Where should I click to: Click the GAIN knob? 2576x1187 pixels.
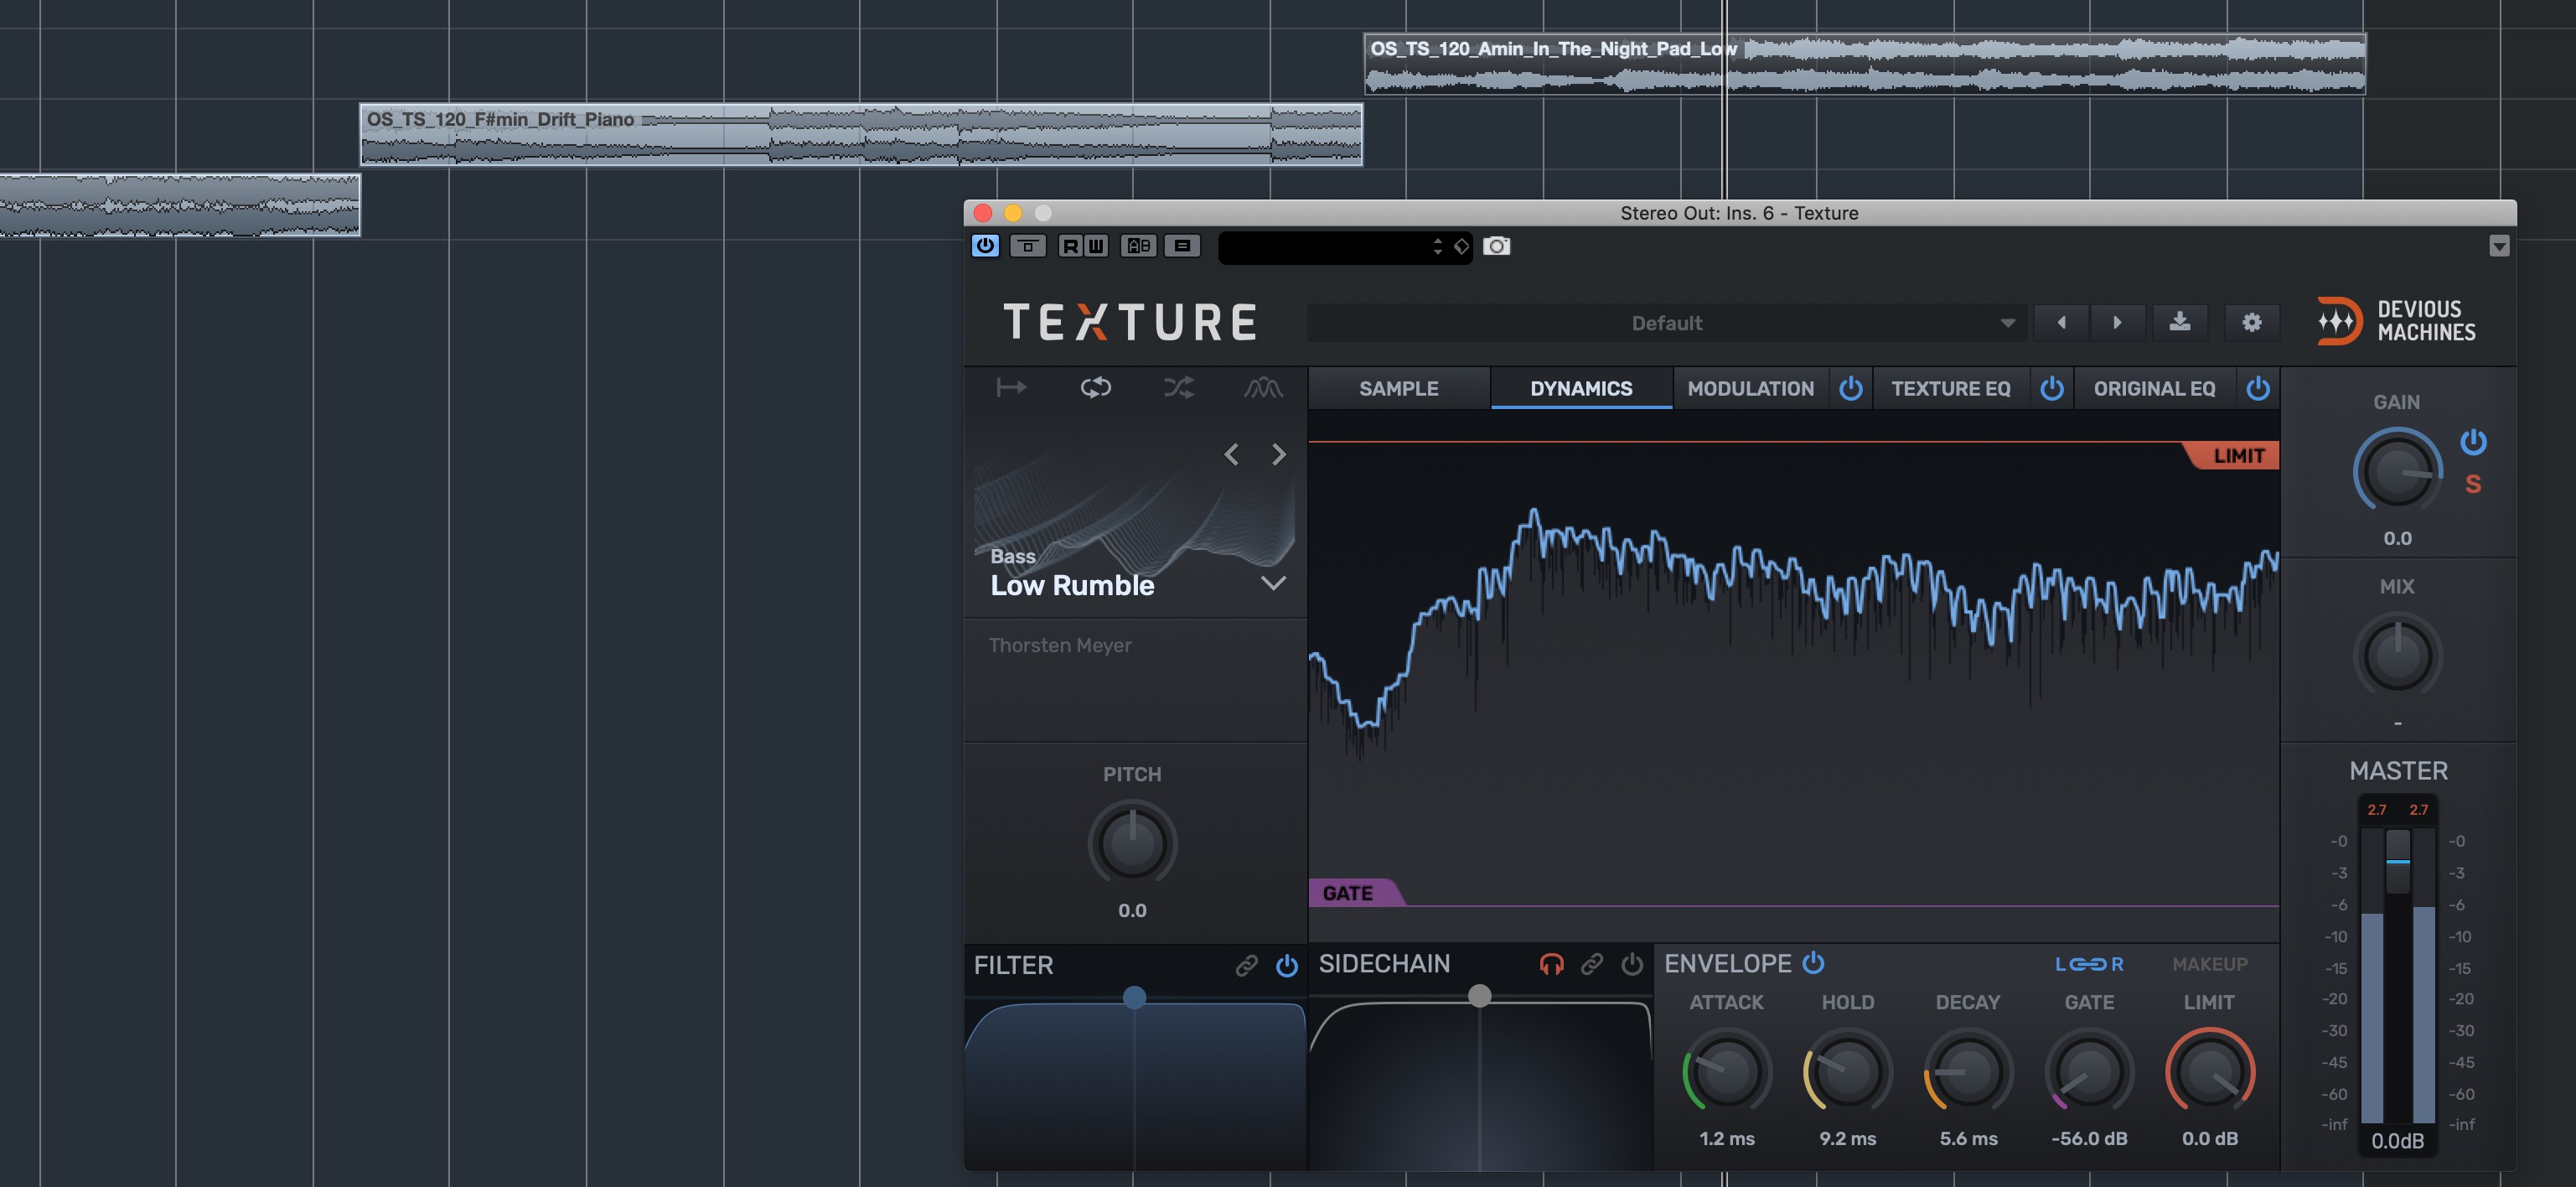pos(2397,470)
